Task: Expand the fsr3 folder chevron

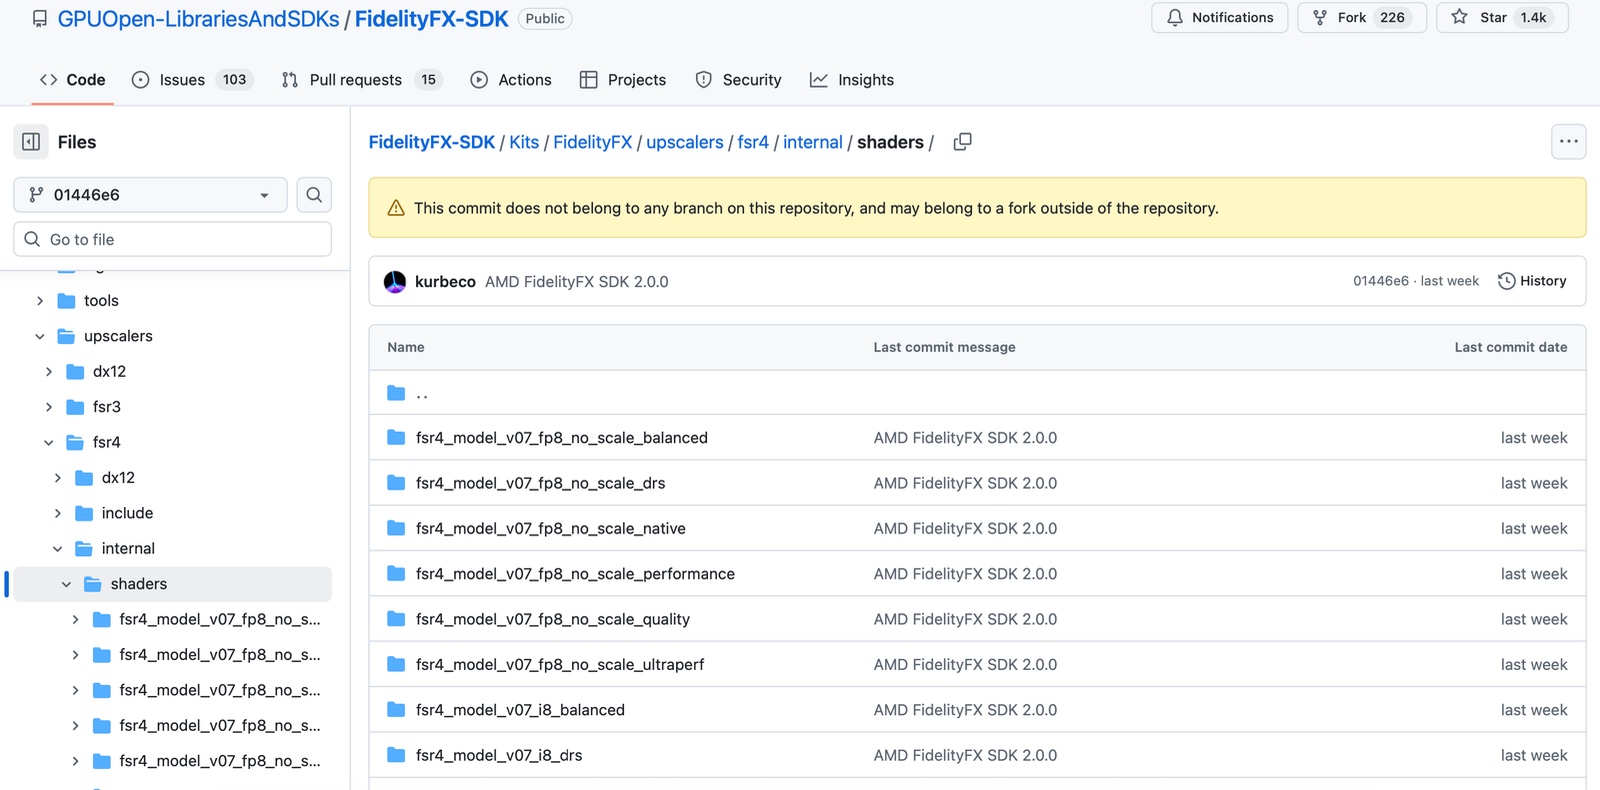Action: 49,407
